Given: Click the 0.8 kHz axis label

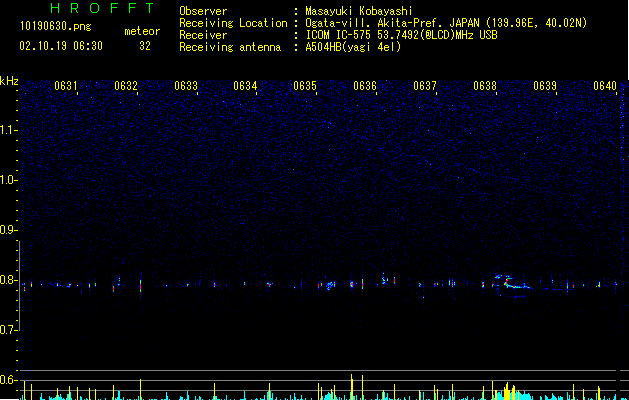Looking at the screenshot, I should 8,280.
